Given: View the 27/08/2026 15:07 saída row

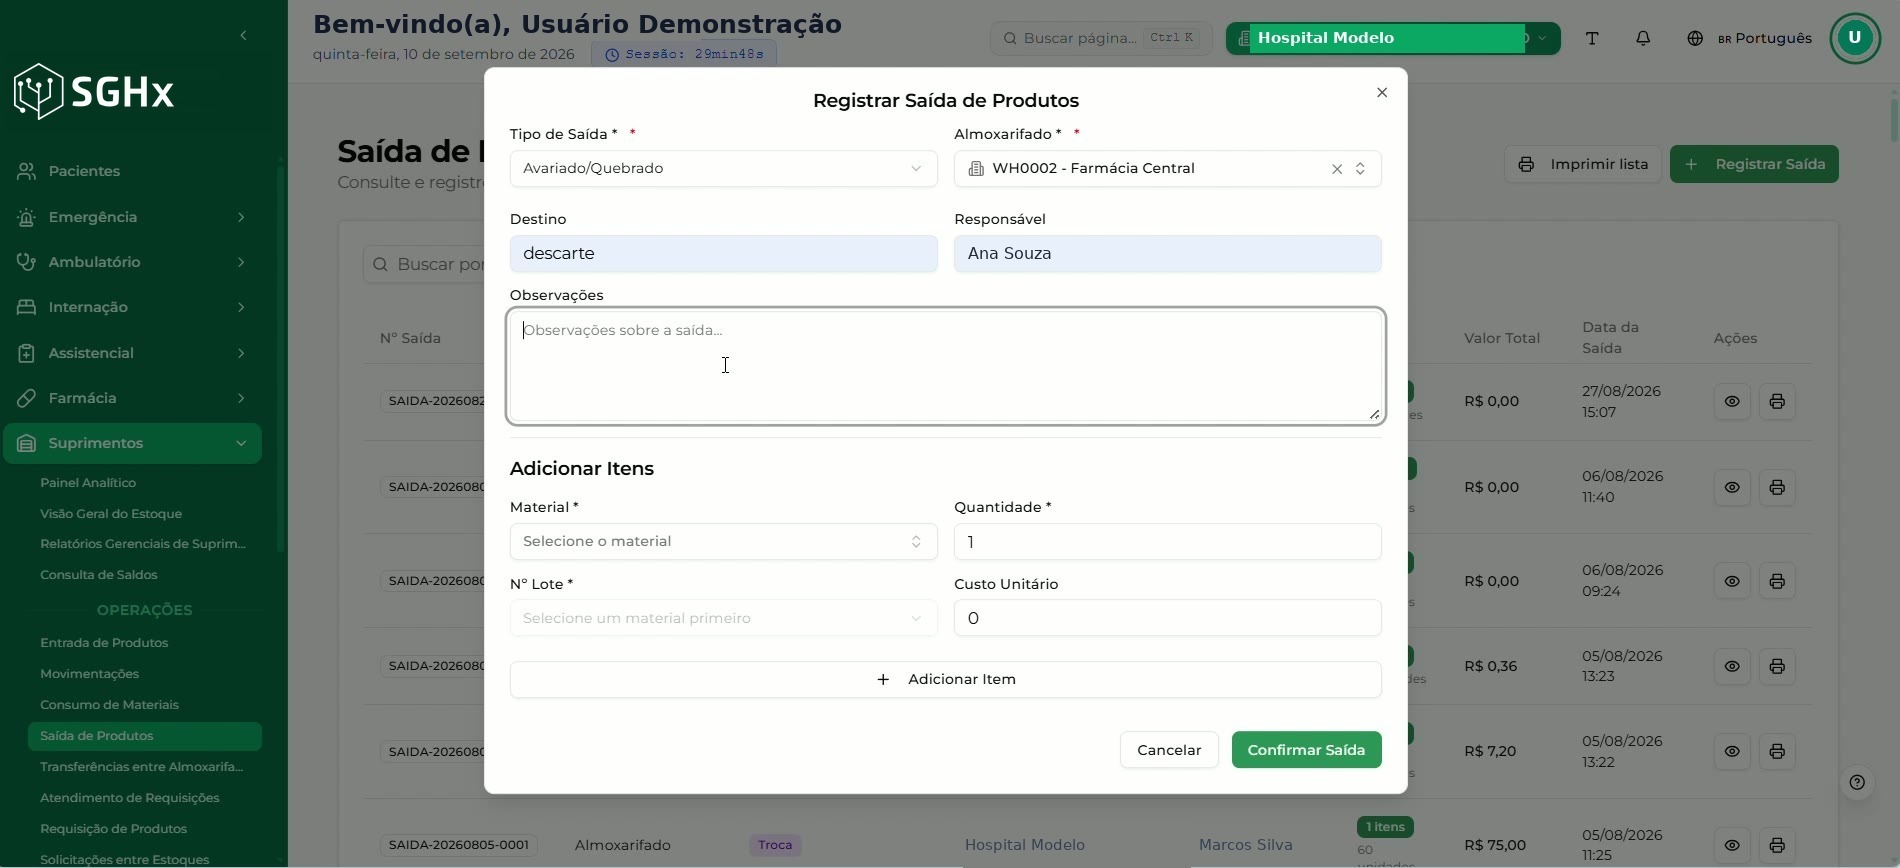Looking at the screenshot, I should pos(1732,401).
